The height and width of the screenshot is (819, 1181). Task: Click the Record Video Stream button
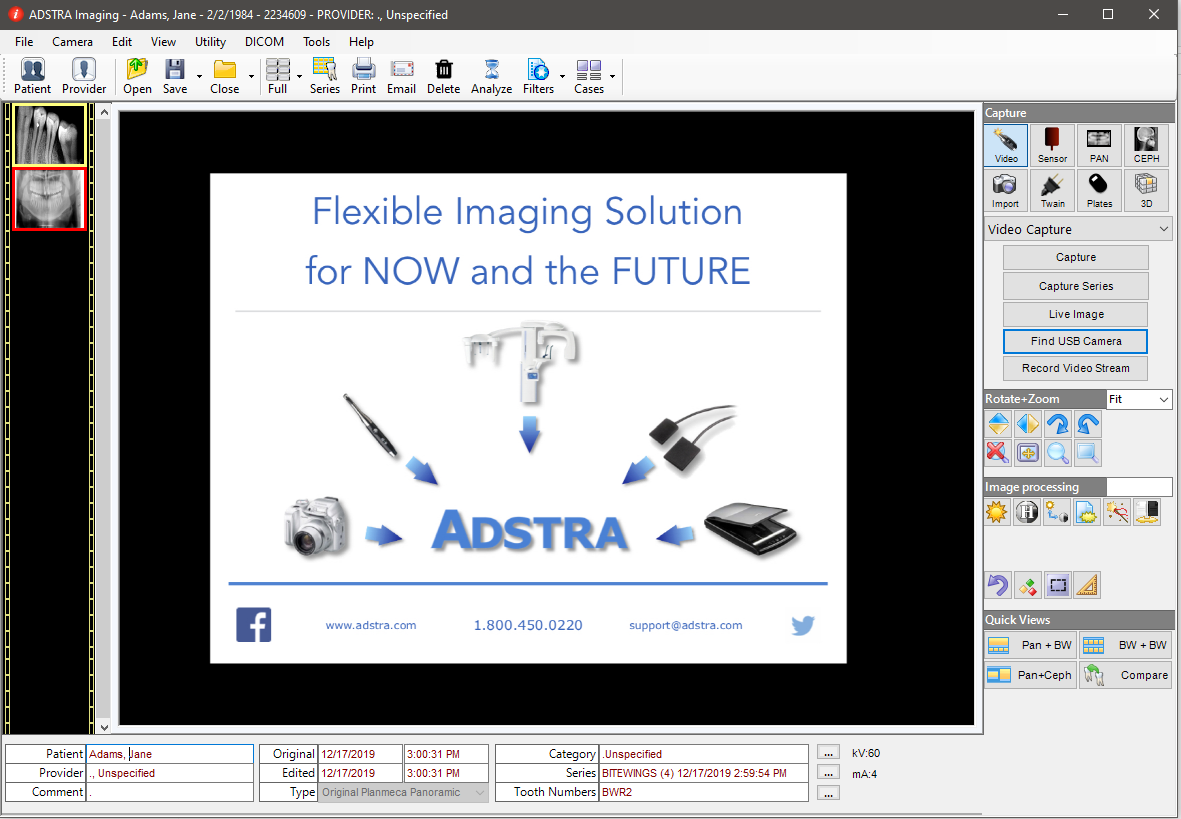[x=1076, y=368]
